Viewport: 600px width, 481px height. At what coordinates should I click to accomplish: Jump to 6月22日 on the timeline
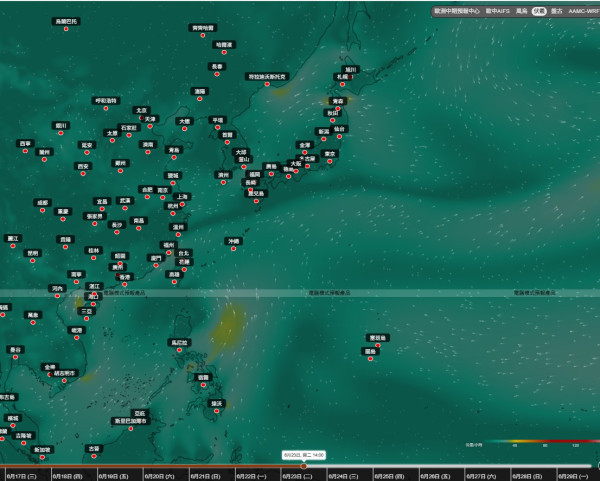(x=251, y=476)
